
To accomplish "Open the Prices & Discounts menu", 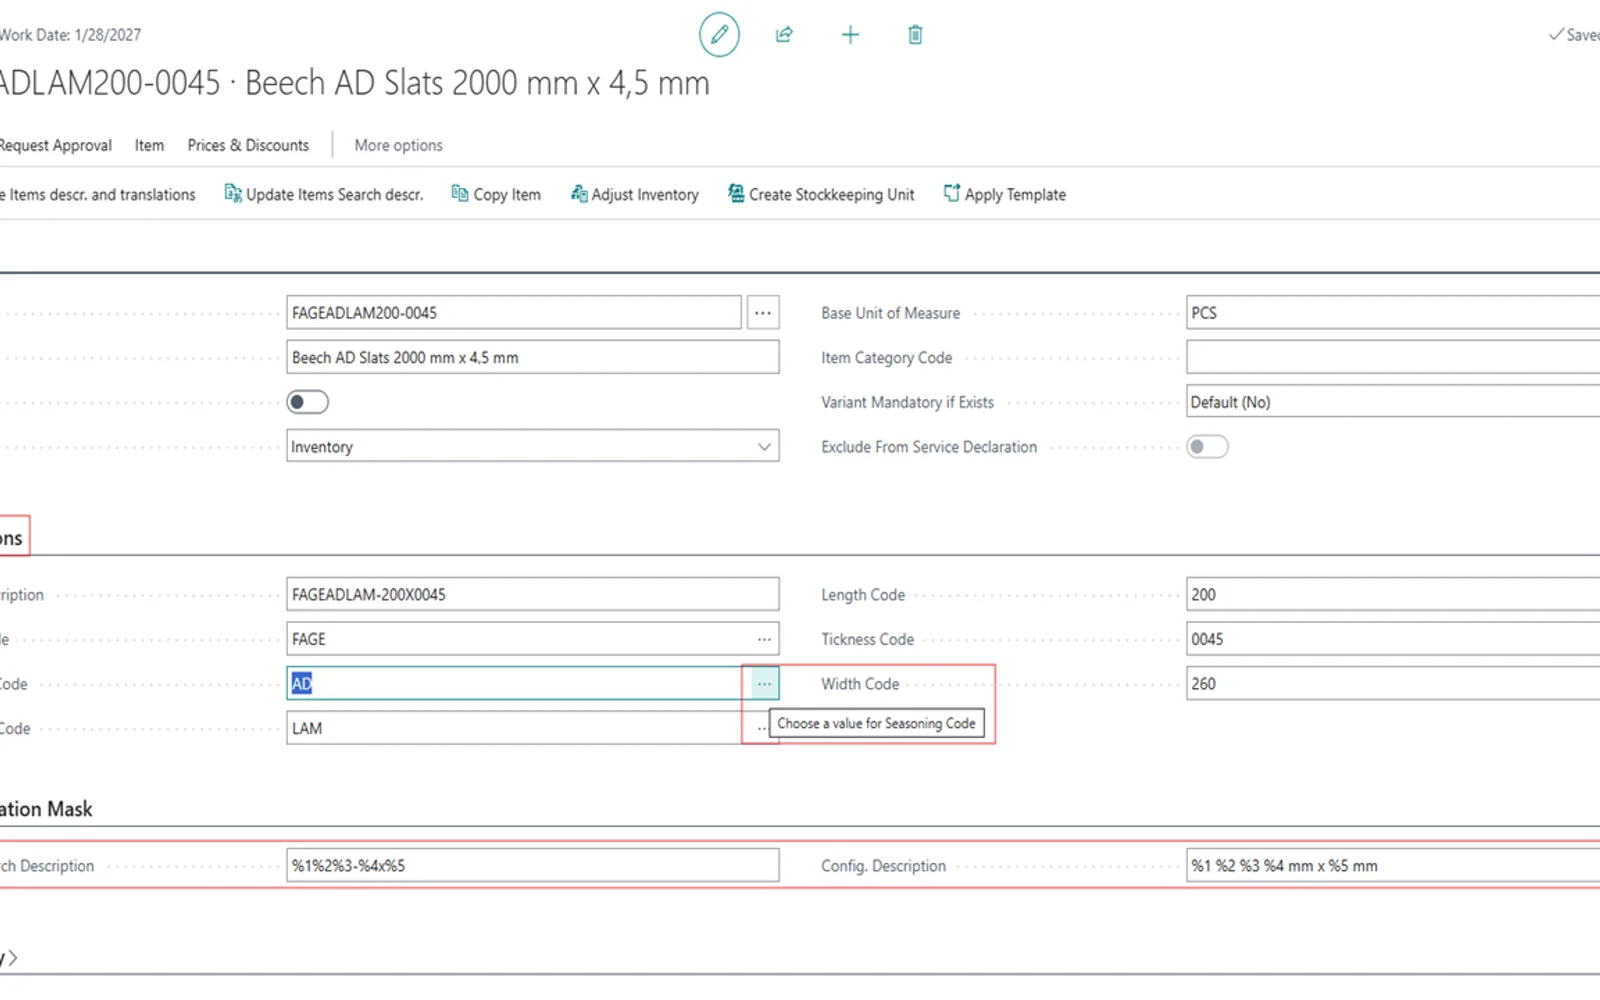I will coord(248,145).
